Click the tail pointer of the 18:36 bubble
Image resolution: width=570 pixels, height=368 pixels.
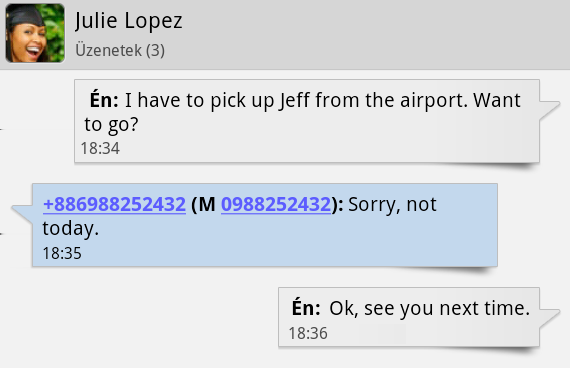[x=549, y=318]
